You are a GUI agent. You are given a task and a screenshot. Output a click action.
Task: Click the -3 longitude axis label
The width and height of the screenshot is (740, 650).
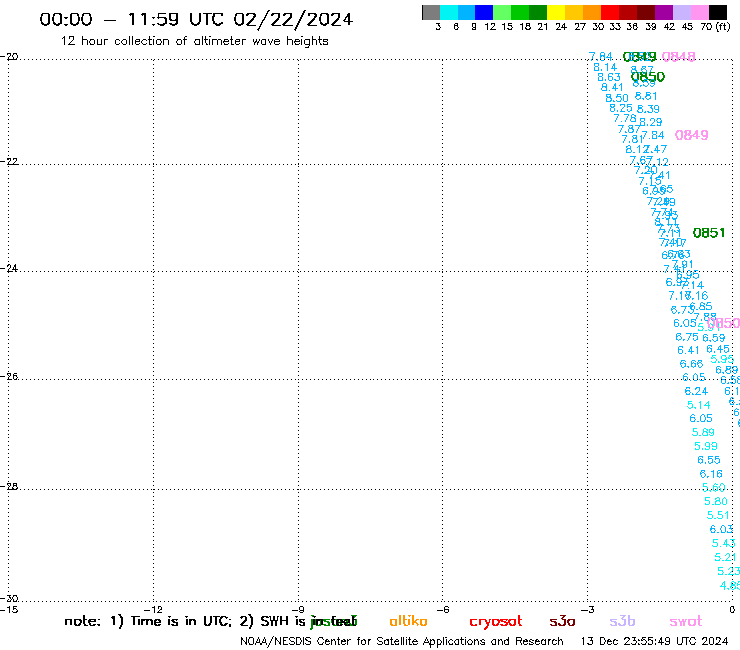(x=588, y=610)
